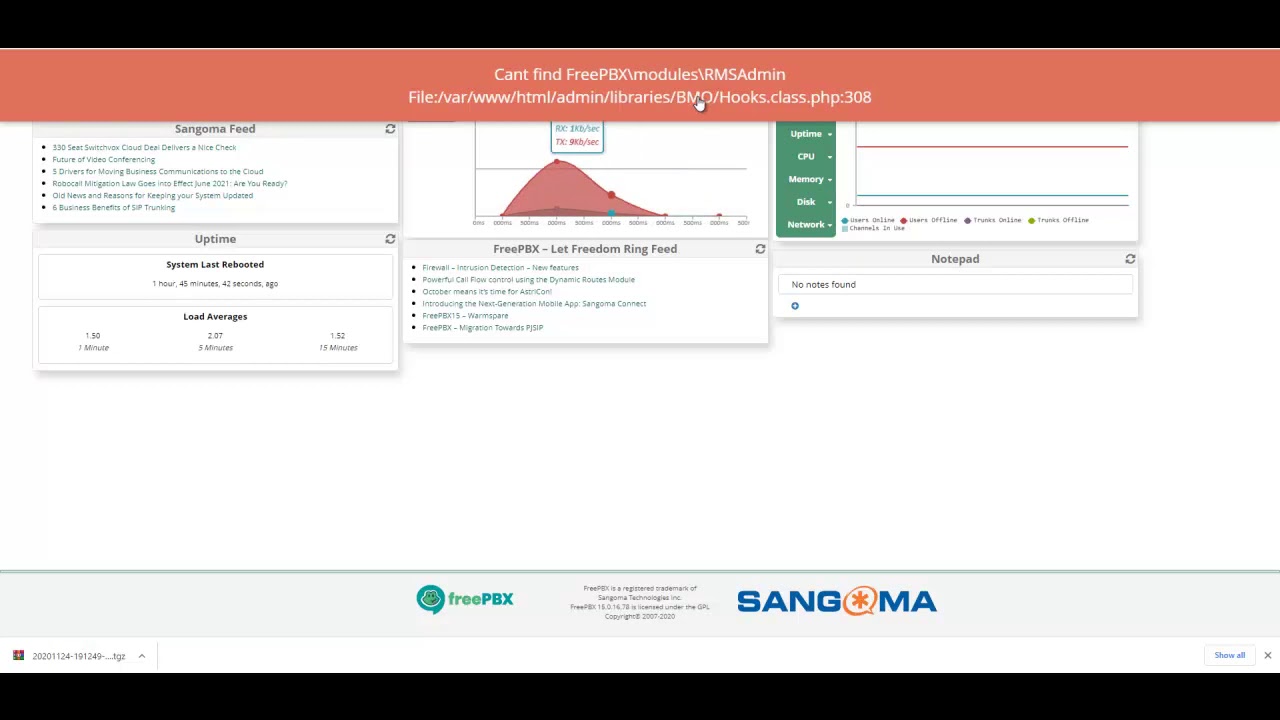Click 'System Last Rebooted' heading
Viewport: 1280px width, 720px height.
pyautogui.click(x=215, y=265)
